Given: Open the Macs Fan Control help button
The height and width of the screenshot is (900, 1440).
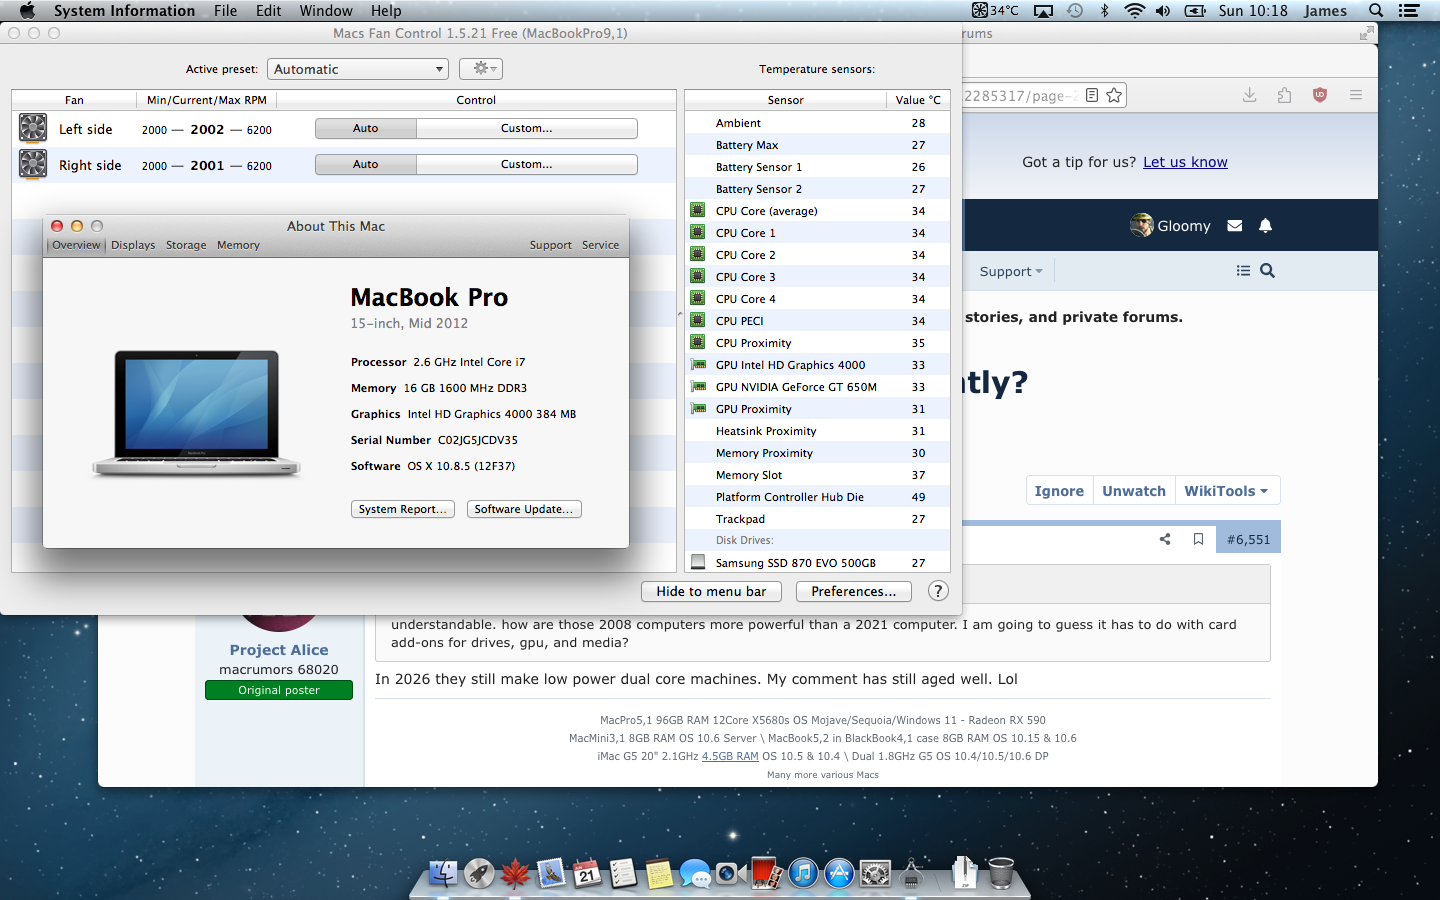Looking at the screenshot, I should (x=938, y=591).
